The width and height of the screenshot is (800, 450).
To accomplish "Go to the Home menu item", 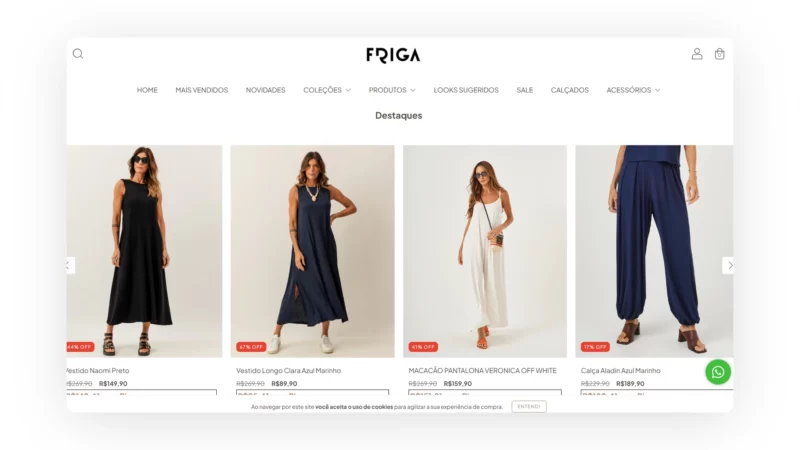I will [147, 90].
